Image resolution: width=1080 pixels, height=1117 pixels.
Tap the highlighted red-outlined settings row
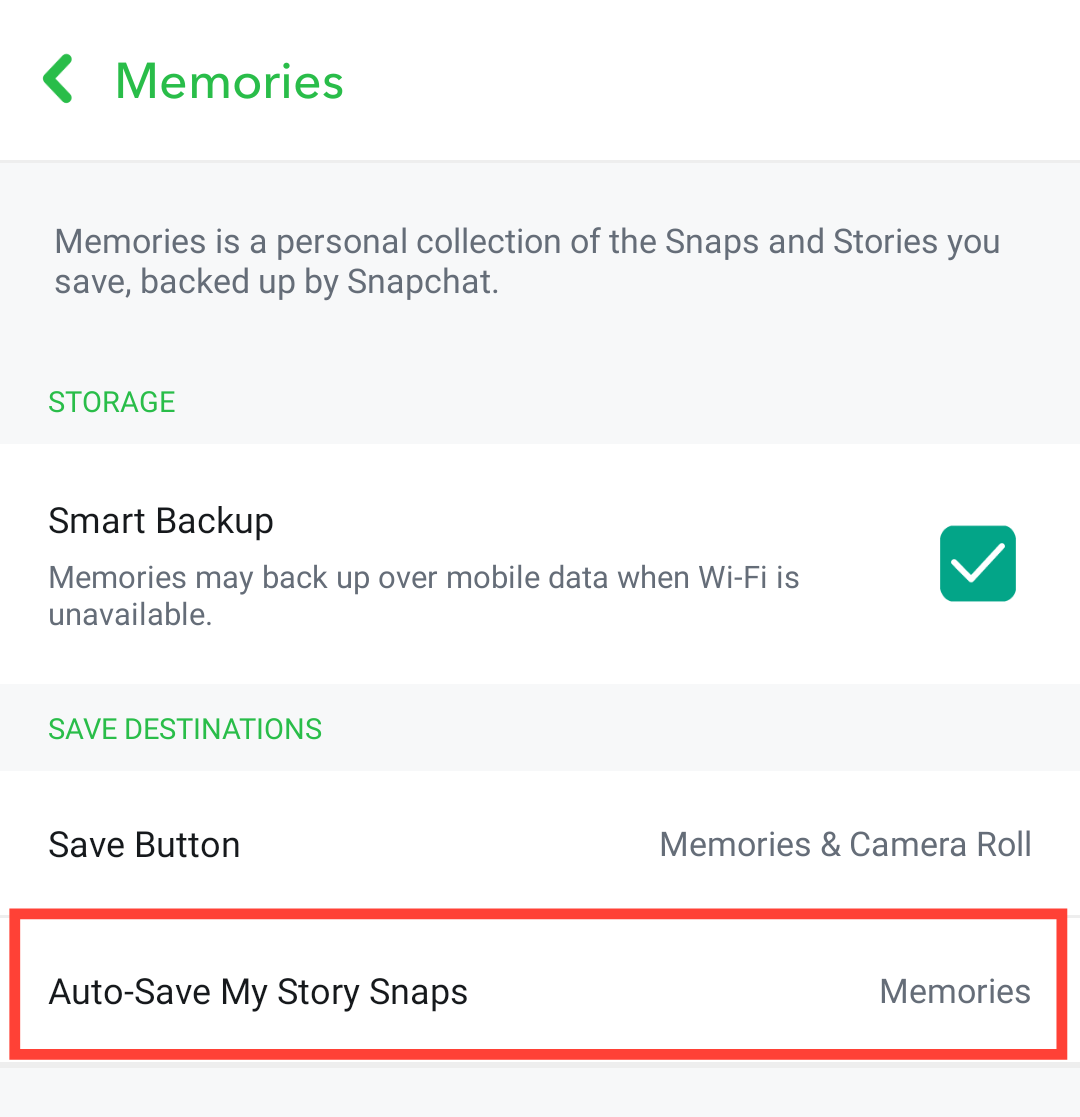[x=540, y=991]
